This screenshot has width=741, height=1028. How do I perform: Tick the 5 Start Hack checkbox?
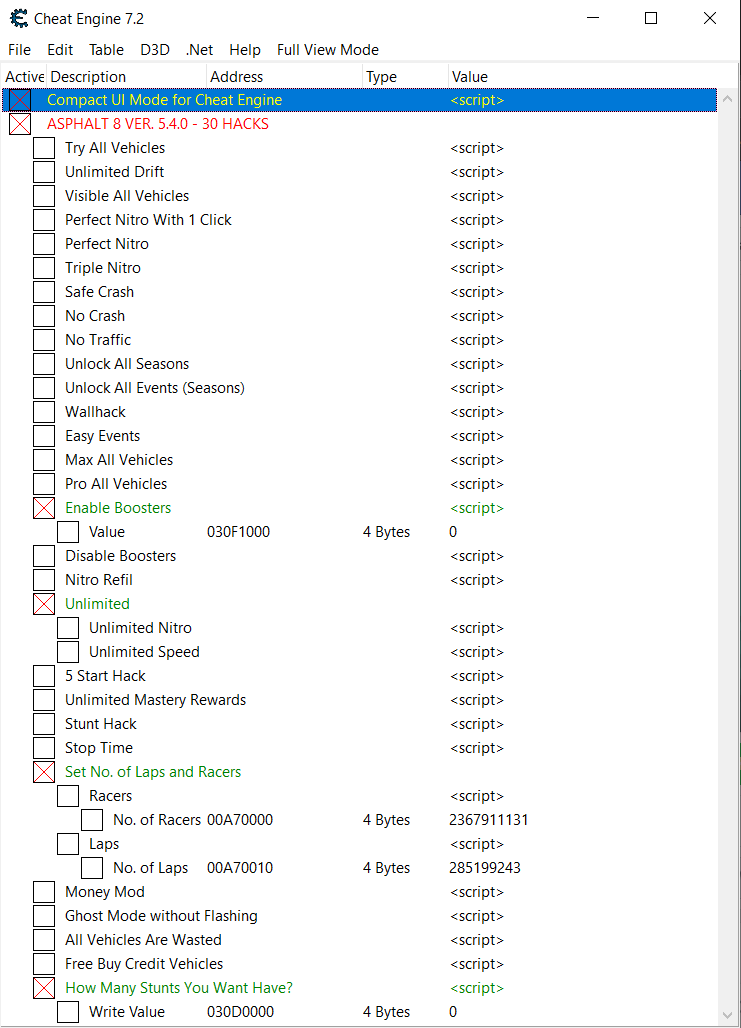44,676
